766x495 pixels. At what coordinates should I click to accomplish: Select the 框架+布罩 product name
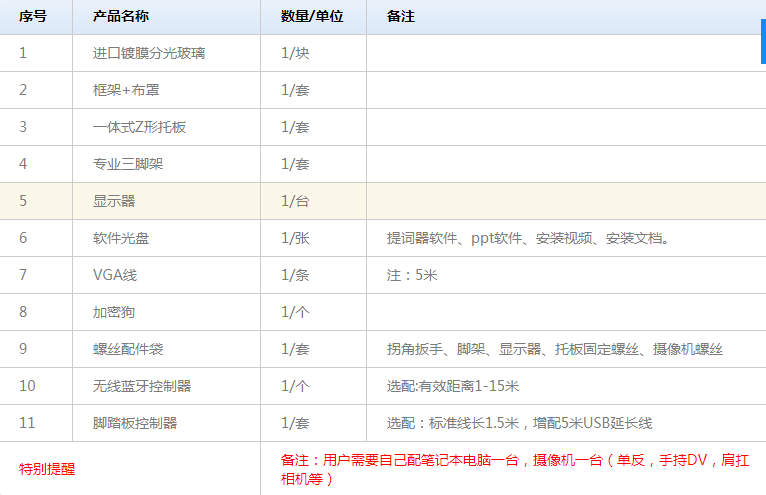pyautogui.click(x=125, y=90)
